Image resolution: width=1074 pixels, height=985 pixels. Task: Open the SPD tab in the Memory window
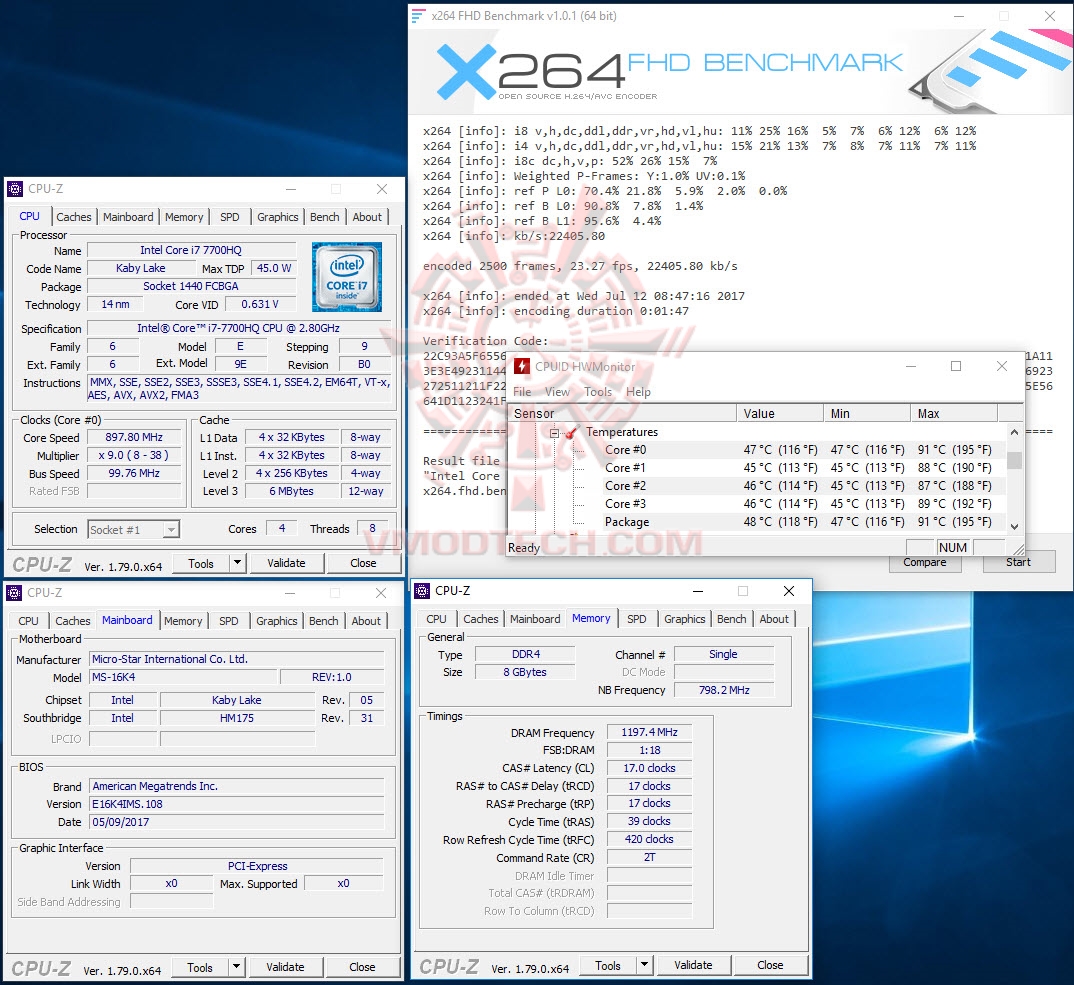click(636, 619)
